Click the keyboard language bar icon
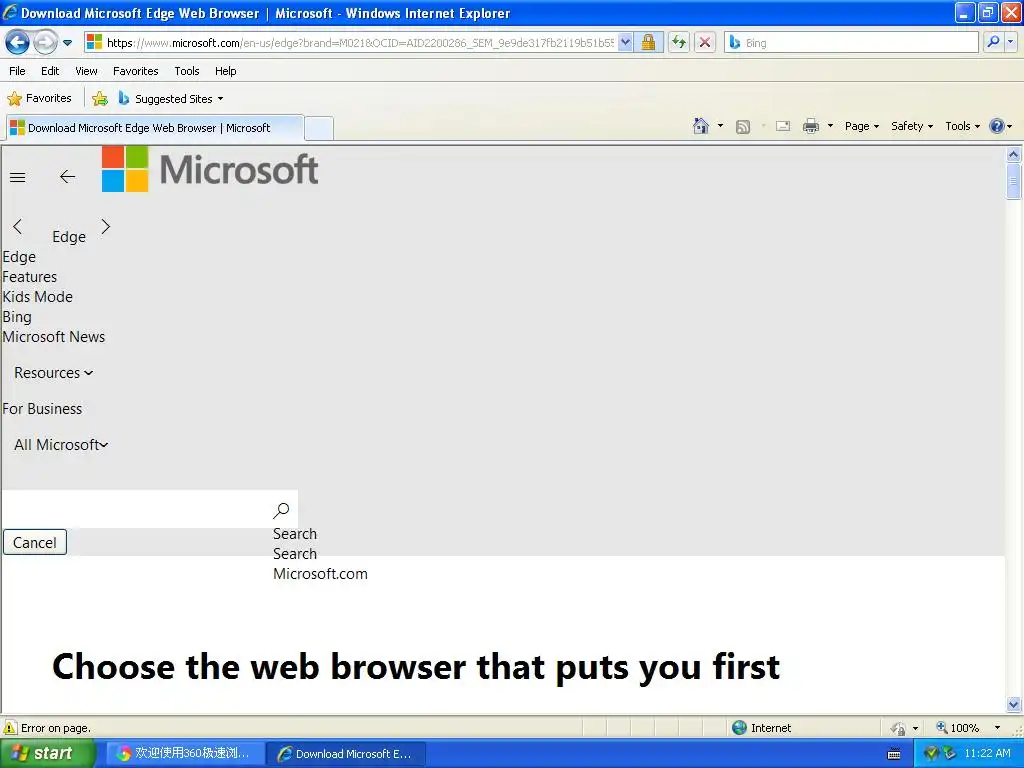Image resolution: width=1024 pixels, height=768 pixels. click(894, 754)
